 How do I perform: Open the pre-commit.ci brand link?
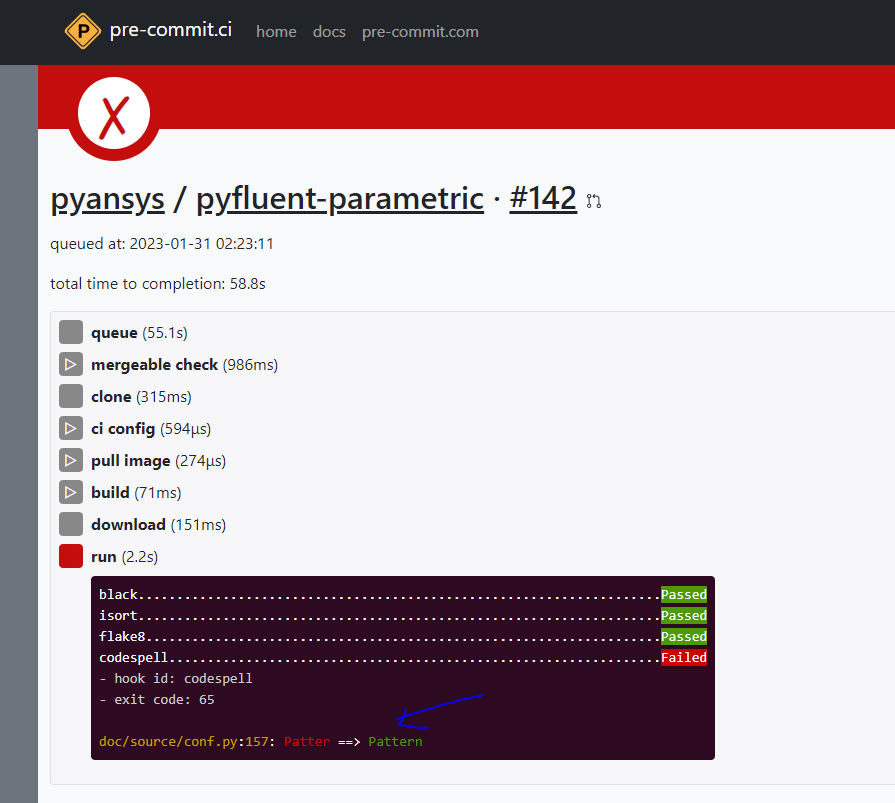(x=171, y=30)
